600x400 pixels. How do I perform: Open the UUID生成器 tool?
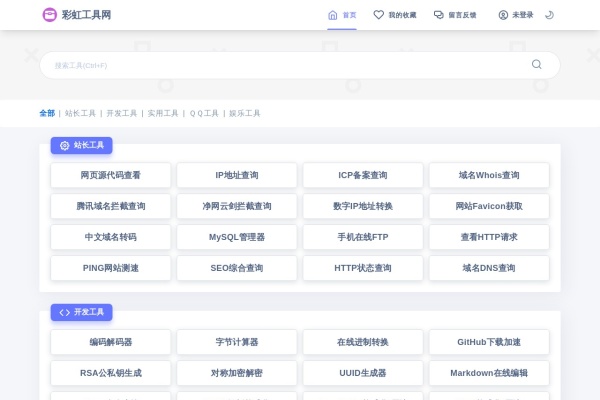(363, 373)
